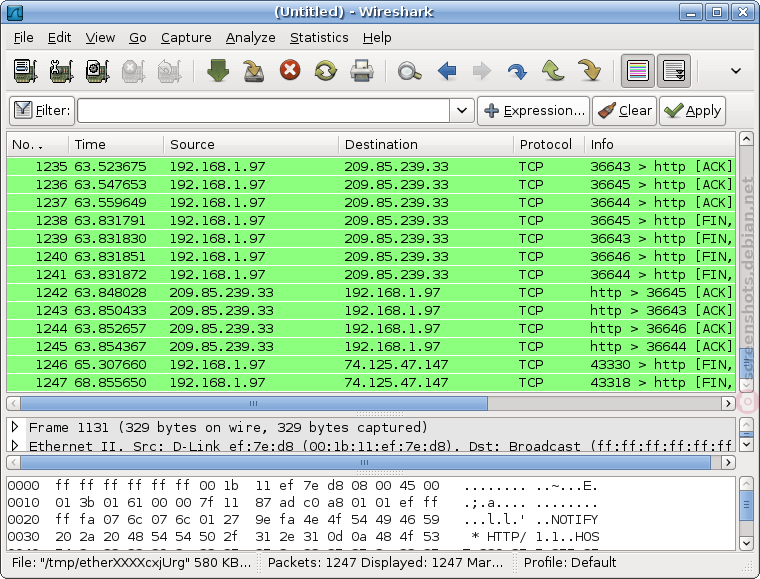
Task: Toggle packet list colorize button
Action: click(637, 71)
